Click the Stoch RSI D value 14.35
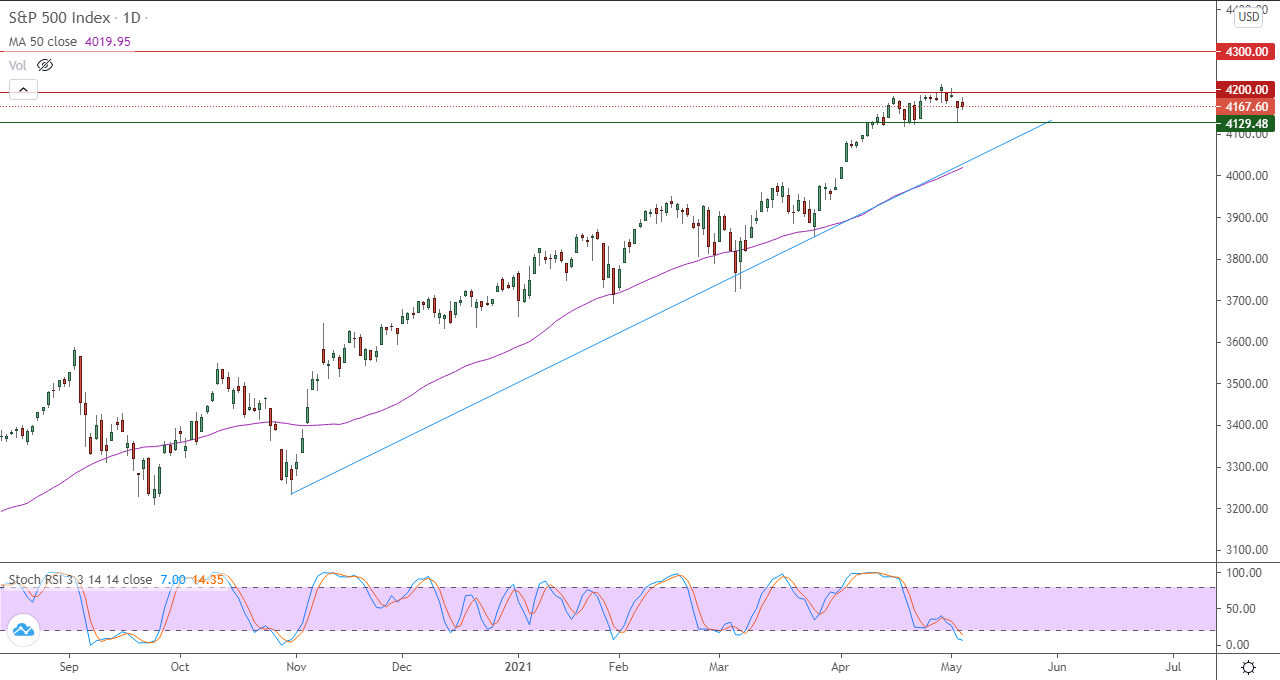1280x680 pixels. tap(206, 579)
